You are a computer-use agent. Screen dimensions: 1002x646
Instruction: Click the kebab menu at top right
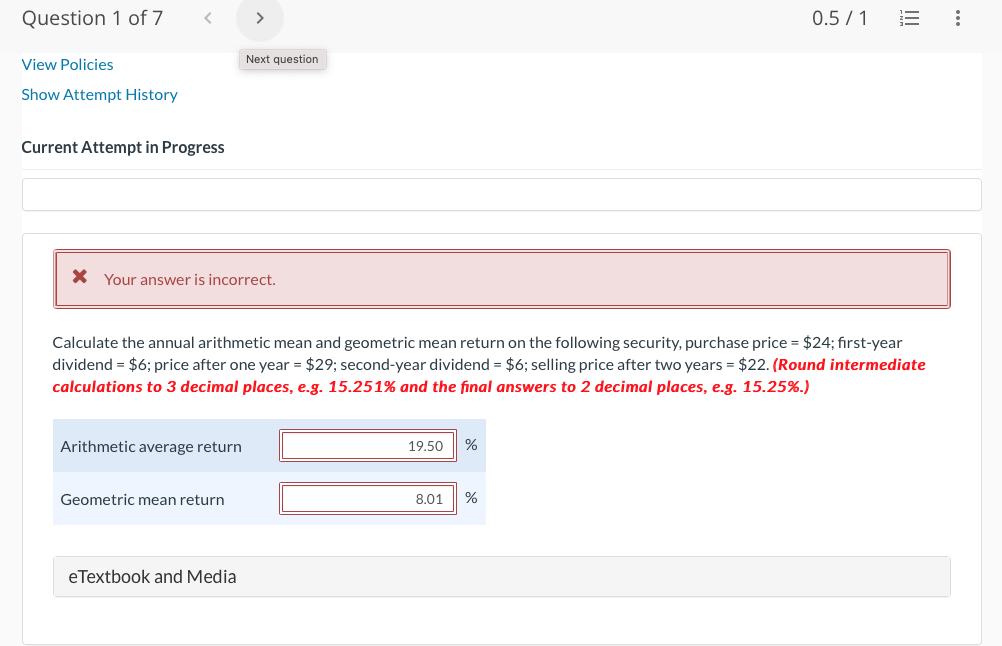coord(956,17)
